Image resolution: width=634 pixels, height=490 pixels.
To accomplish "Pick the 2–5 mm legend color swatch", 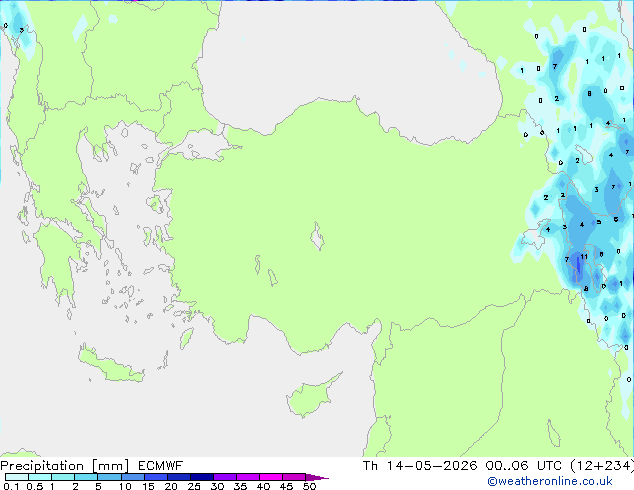I will pyautogui.click(x=86, y=477).
